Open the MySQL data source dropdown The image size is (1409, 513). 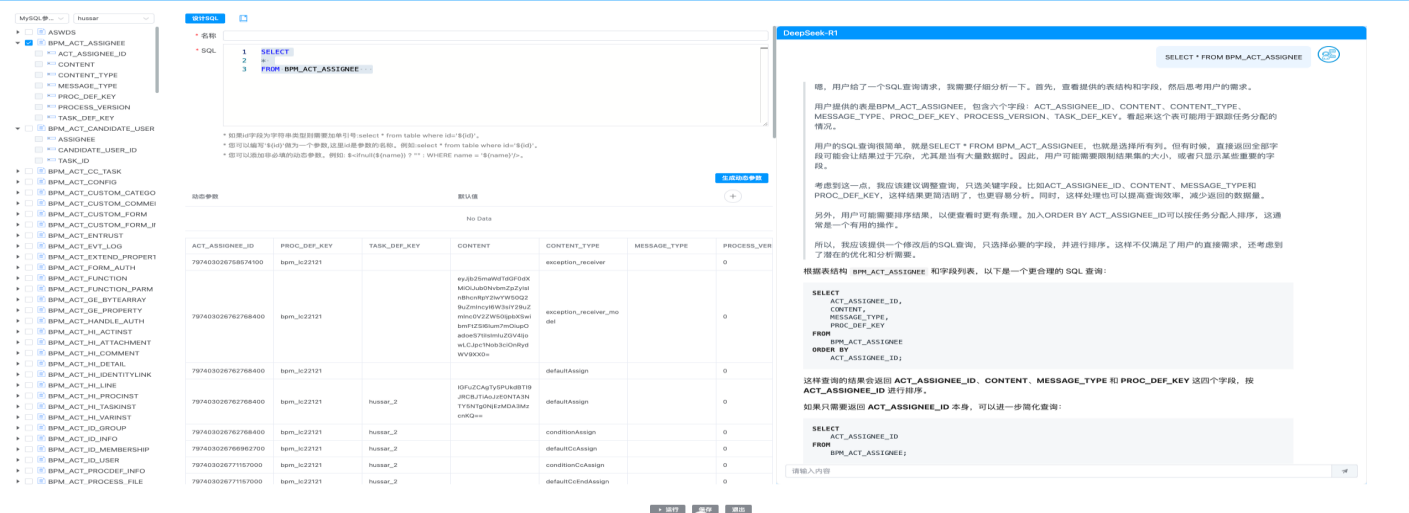[42, 18]
